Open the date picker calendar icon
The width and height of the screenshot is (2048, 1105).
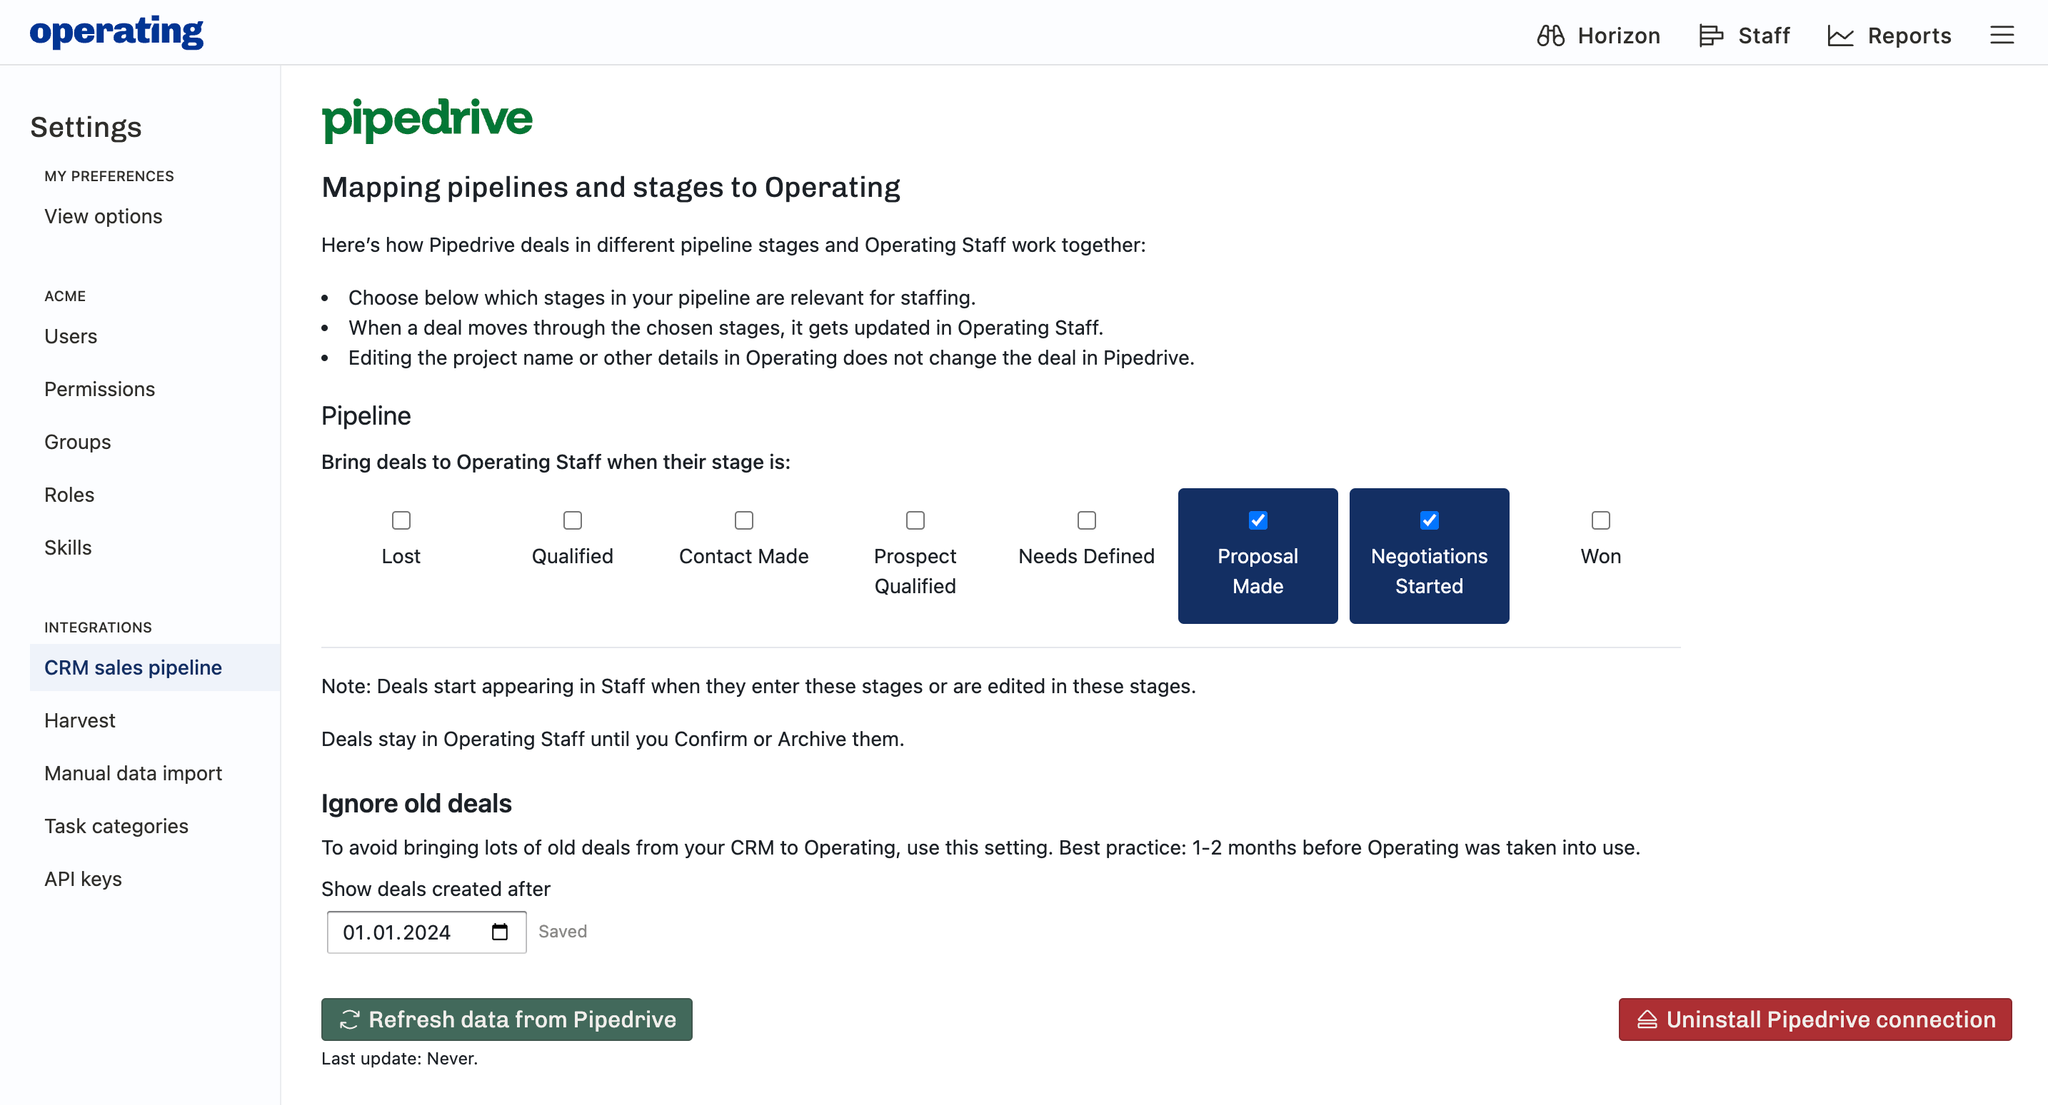click(x=500, y=932)
